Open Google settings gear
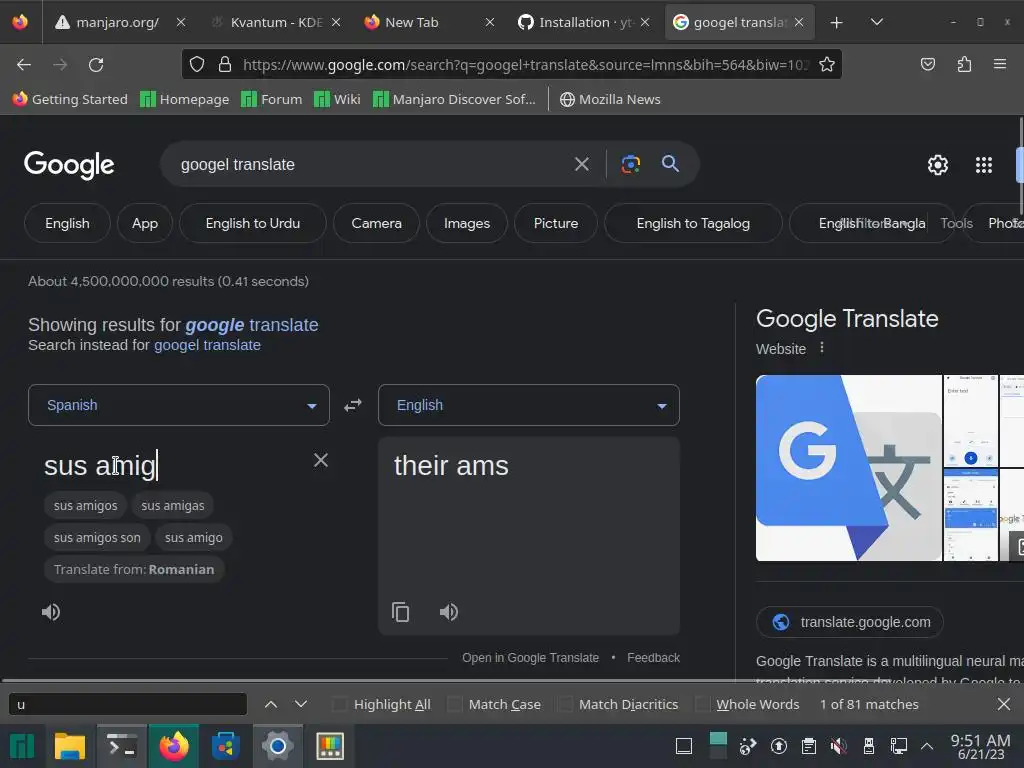This screenshot has height=768, width=1024. pos(938,165)
